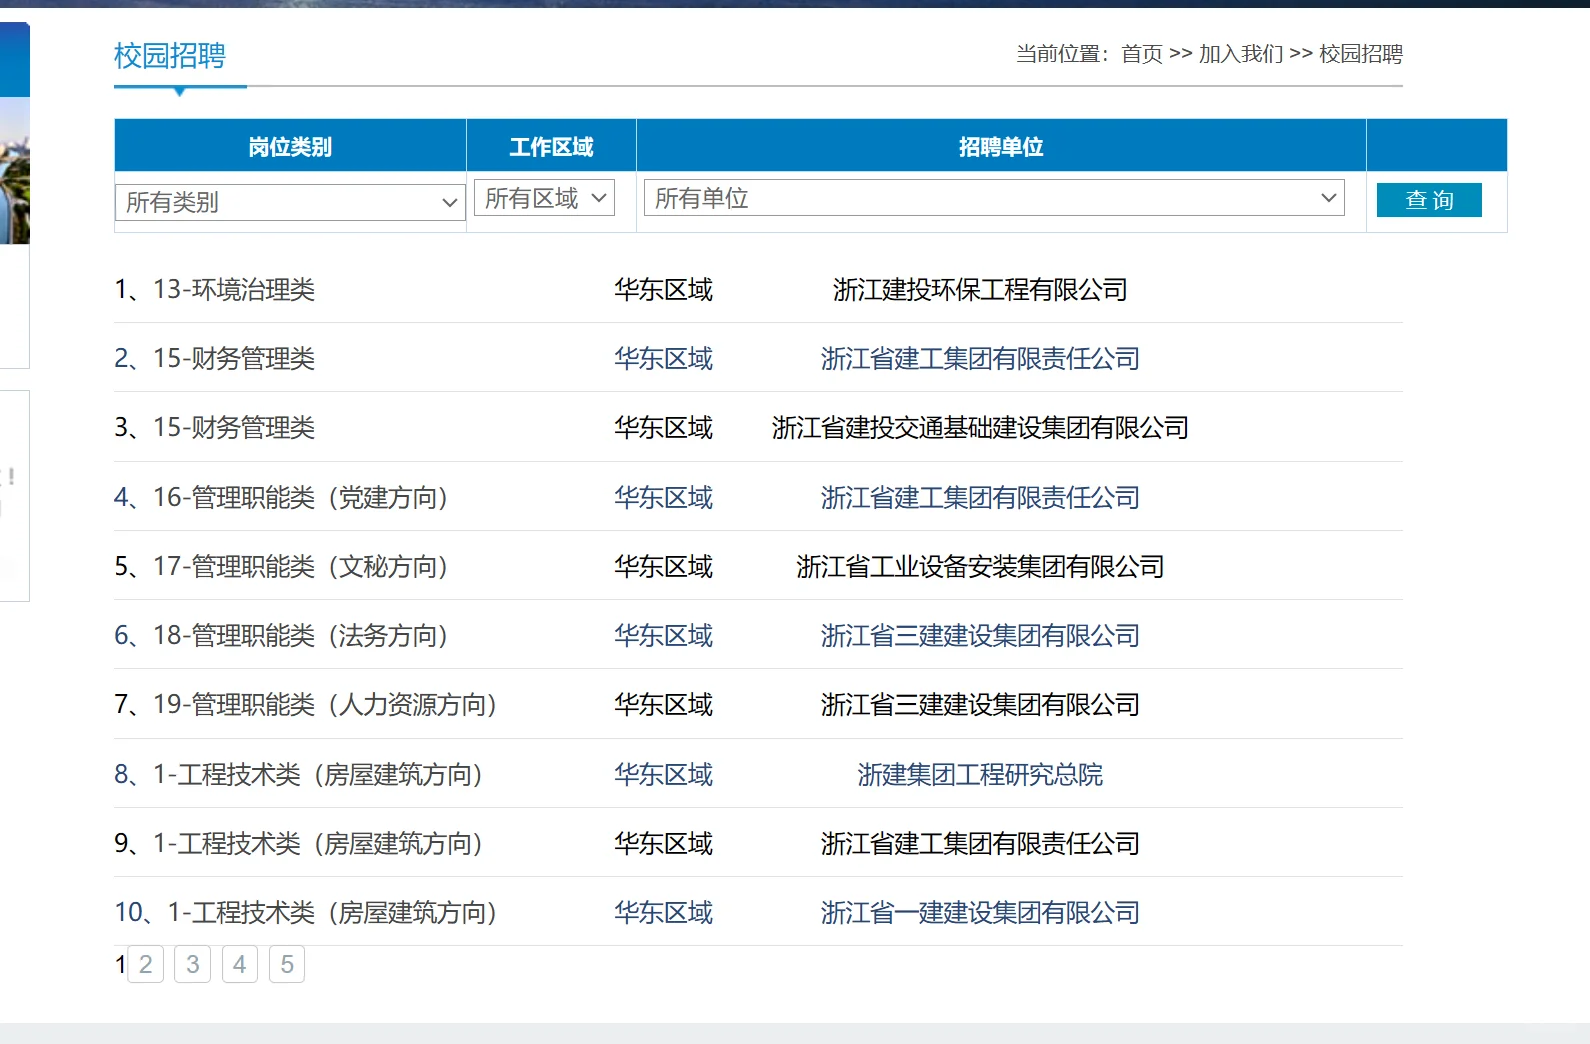1590x1044 pixels.
Task: Click company 浙江省建投交通基础建设集团有限公司
Action: (x=980, y=428)
